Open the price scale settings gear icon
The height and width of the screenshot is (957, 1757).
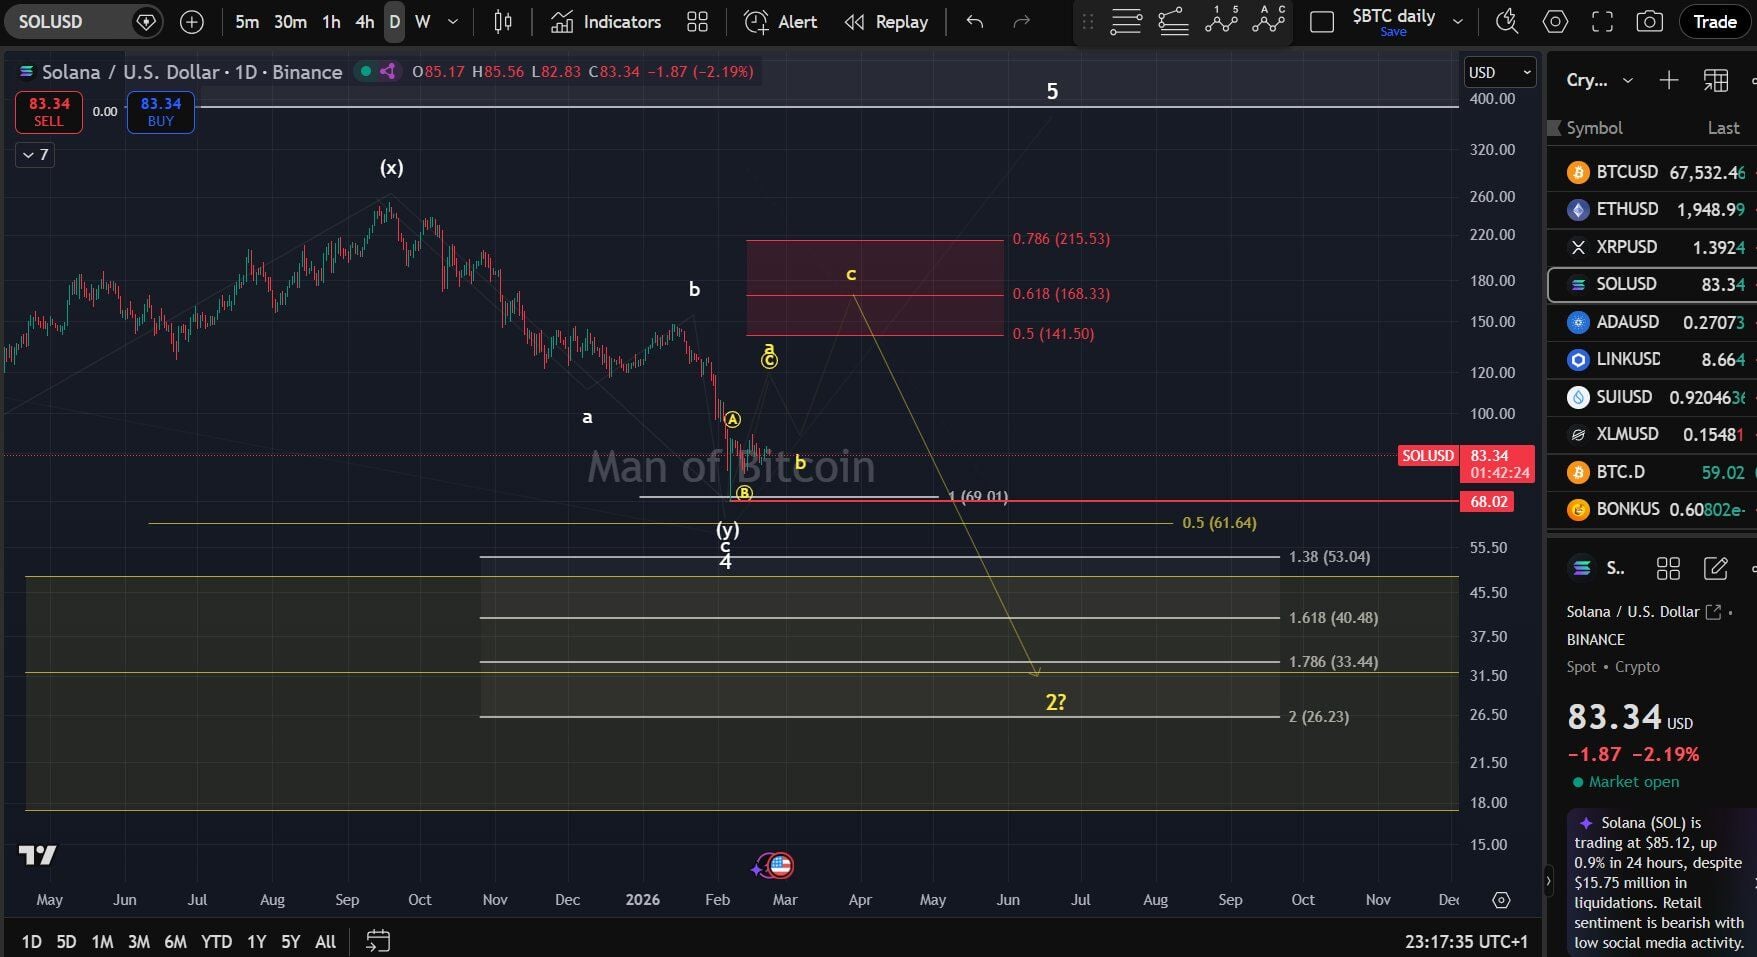click(1501, 900)
